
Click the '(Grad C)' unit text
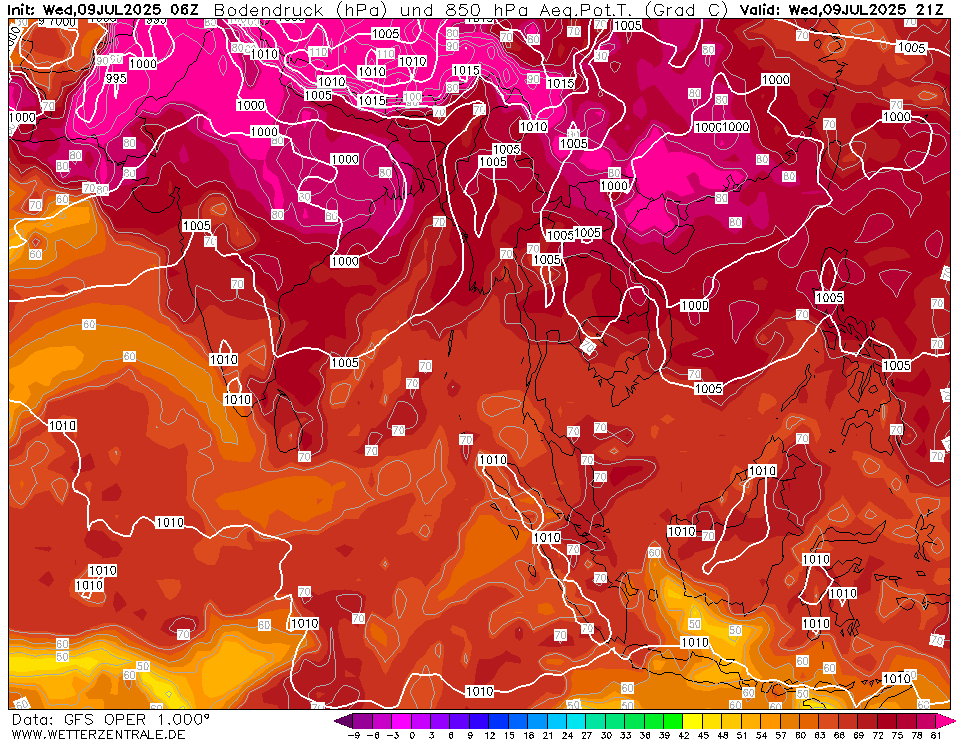[687, 10]
